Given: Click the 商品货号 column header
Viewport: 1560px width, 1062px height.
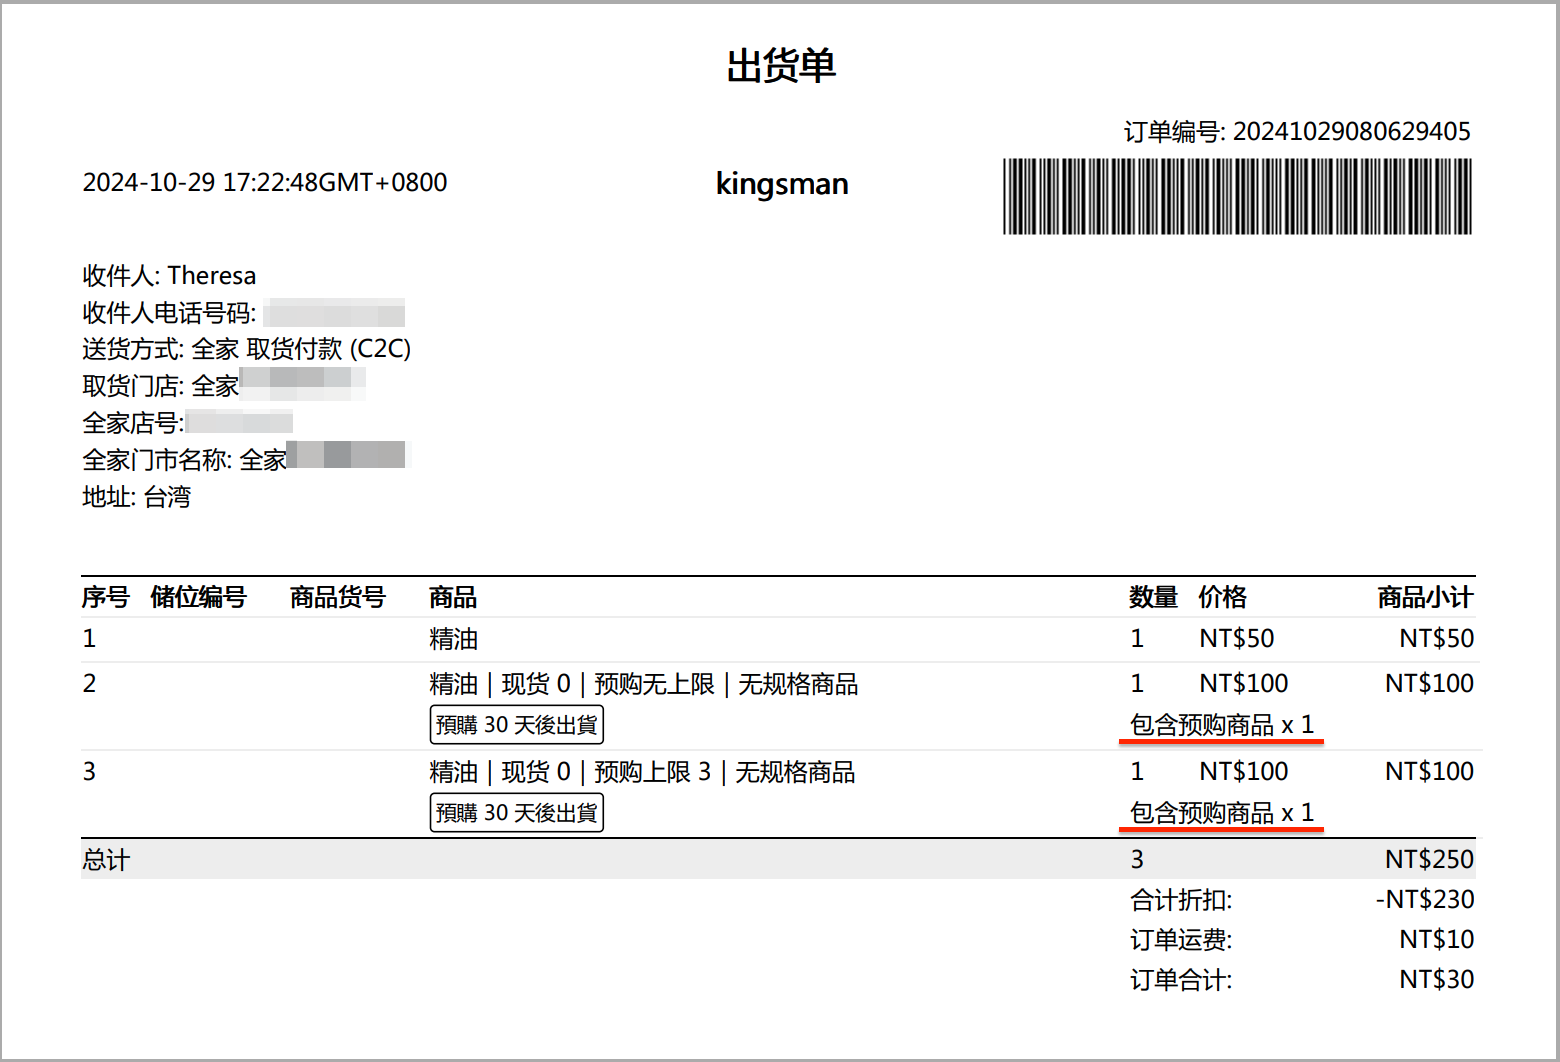Looking at the screenshot, I should pos(337,597).
